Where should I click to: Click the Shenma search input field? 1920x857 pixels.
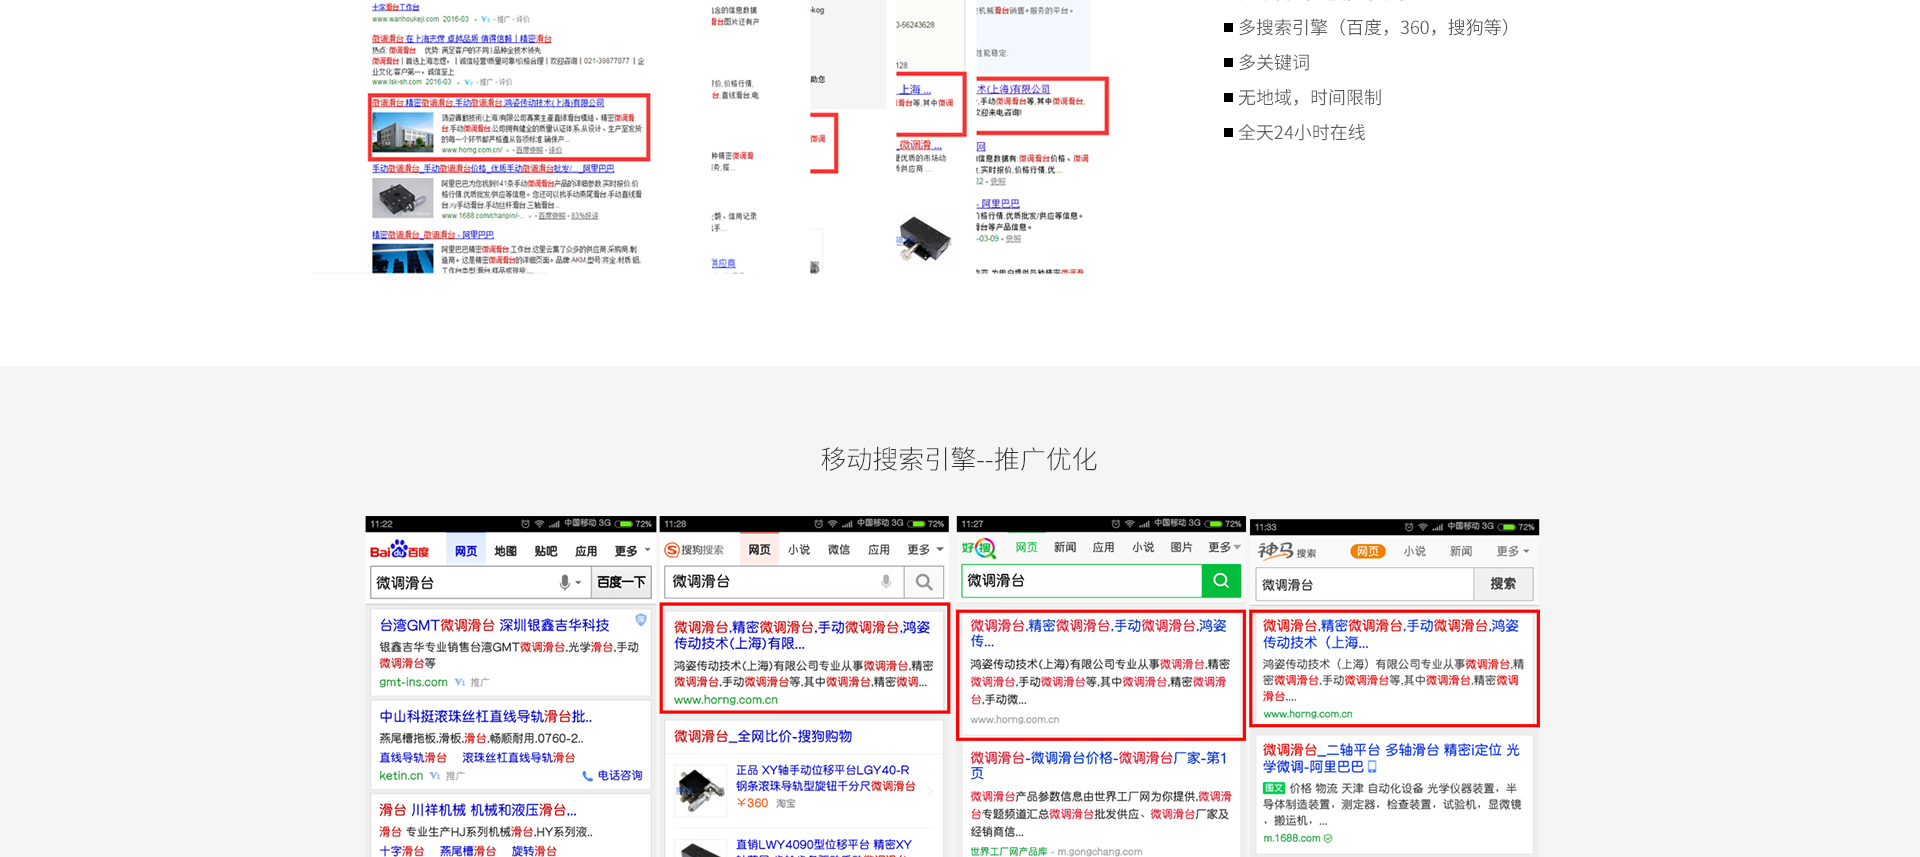click(1365, 584)
